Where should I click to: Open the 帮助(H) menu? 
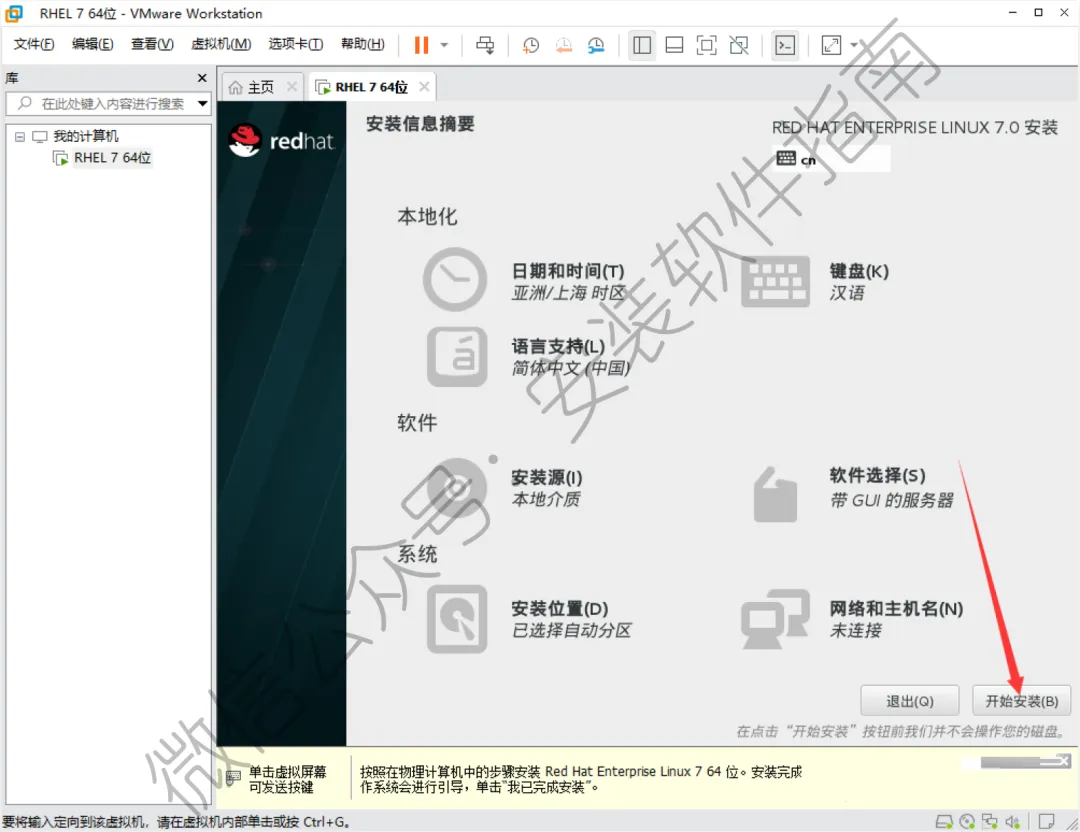point(363,44)
